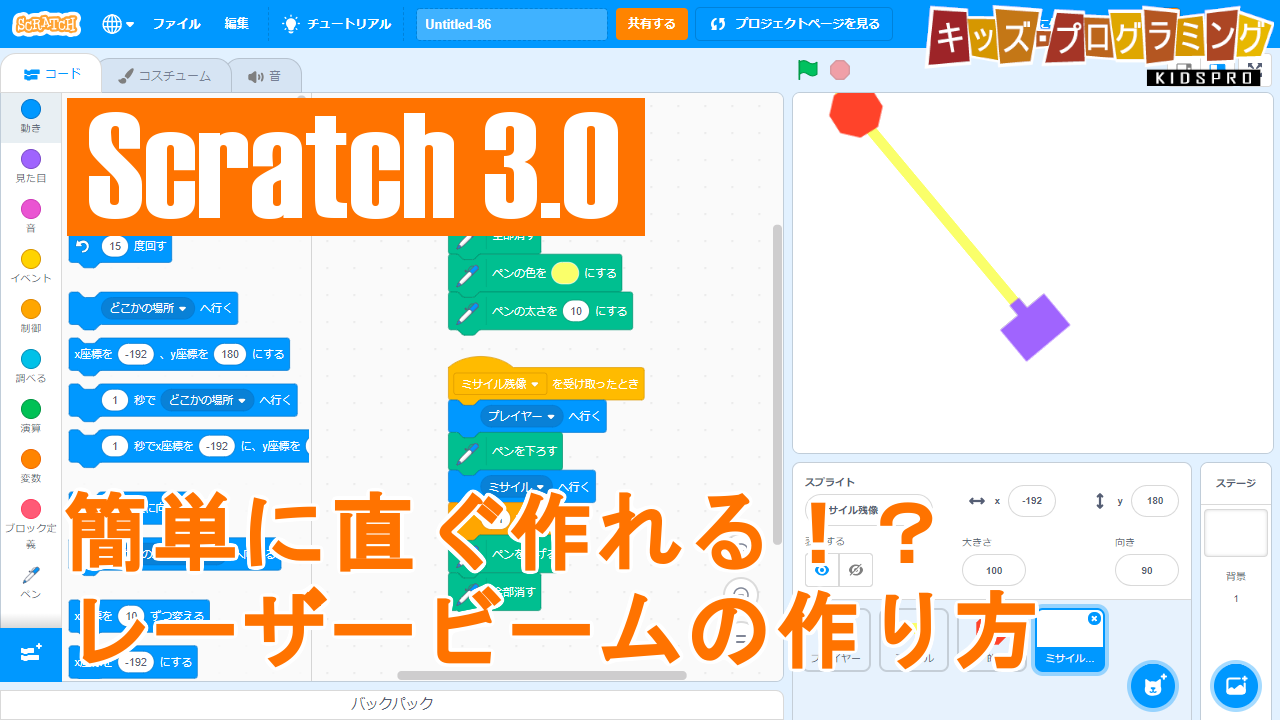Open ミサイル dropdown in へ行く block
Screen dimensions: 1280x720
[x=517, y=486]
